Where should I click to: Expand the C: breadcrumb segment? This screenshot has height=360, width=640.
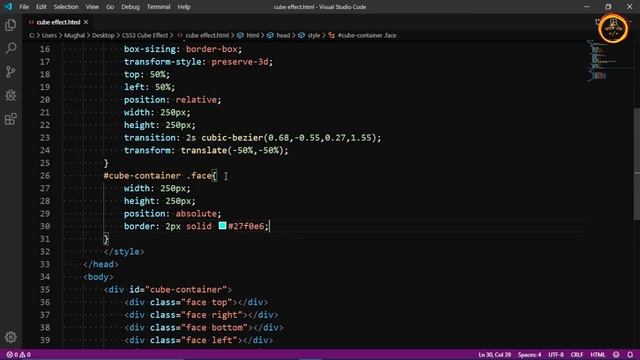[32, 36]
